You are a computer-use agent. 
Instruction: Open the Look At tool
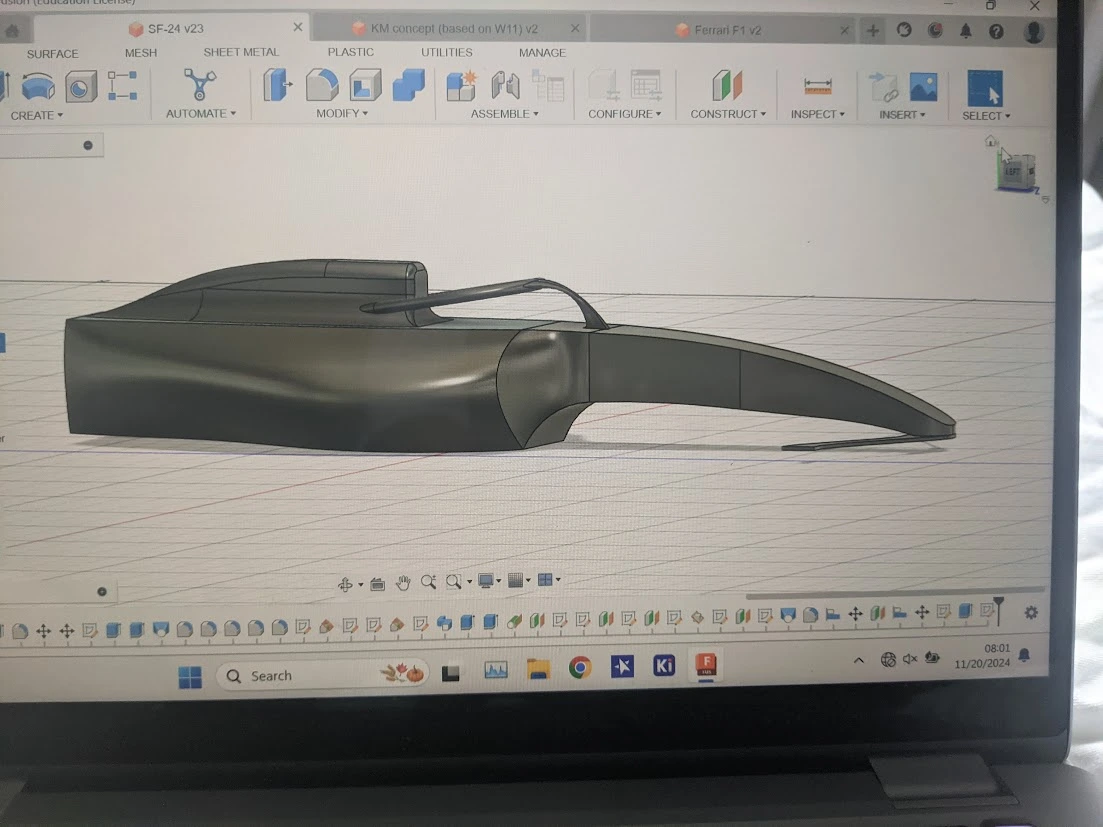click(378, 582)
